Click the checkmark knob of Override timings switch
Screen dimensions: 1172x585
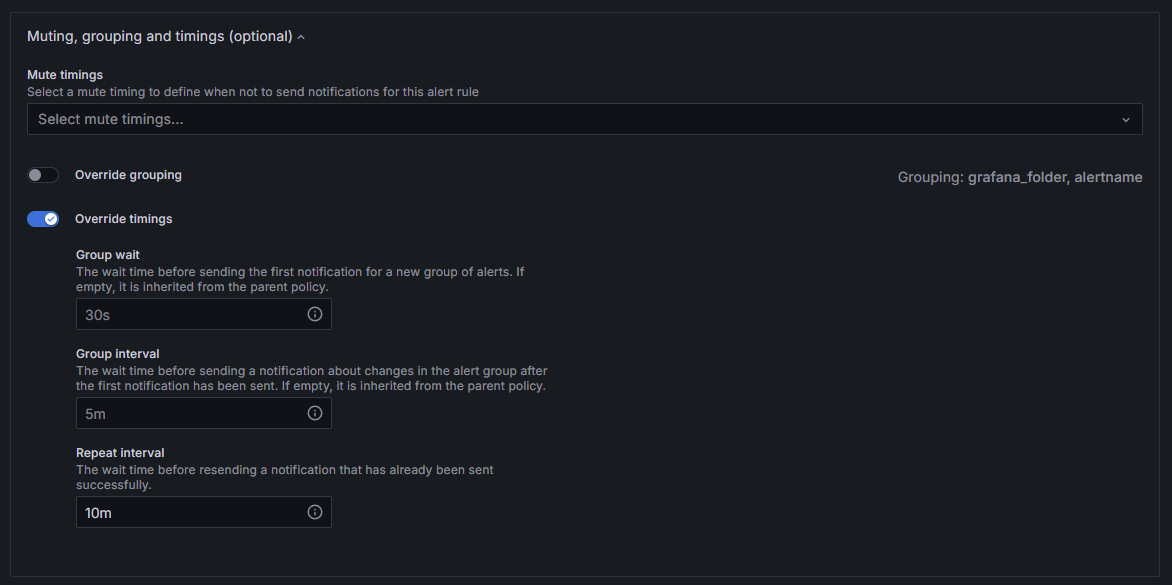pyautogui.click(x=51, y=219)
